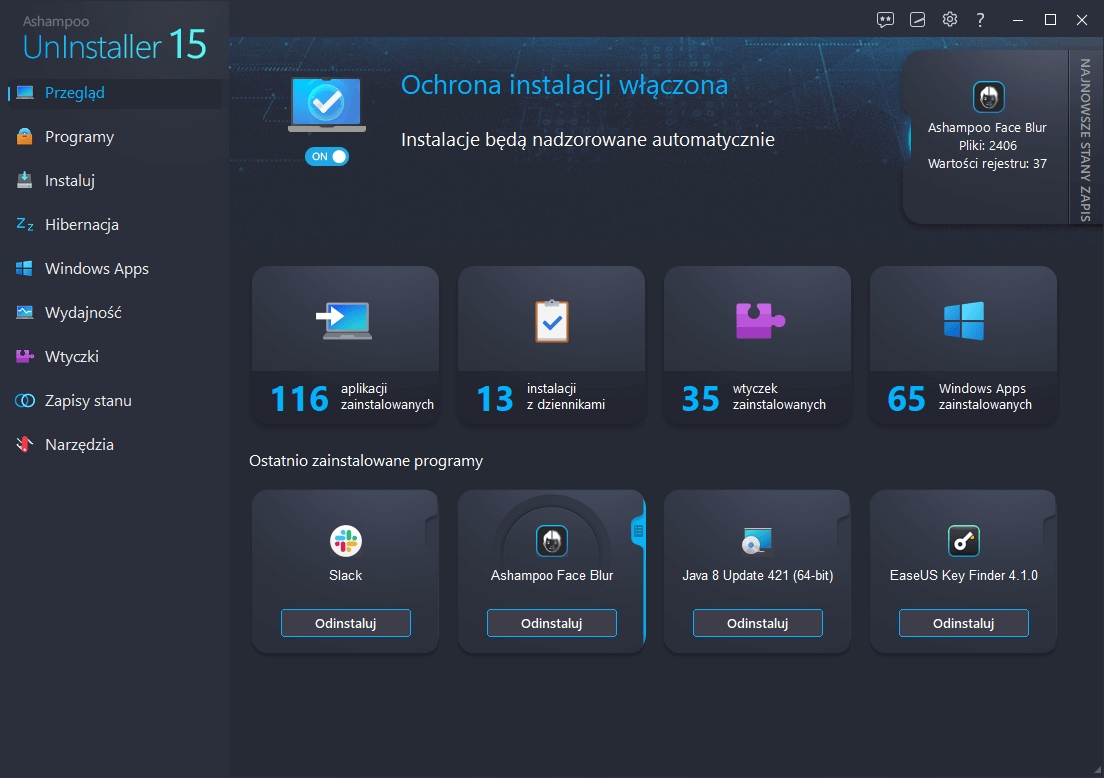Uninstall Java 8 Update 421
This screenshot has width=1104, height=778.
point(758,623)
